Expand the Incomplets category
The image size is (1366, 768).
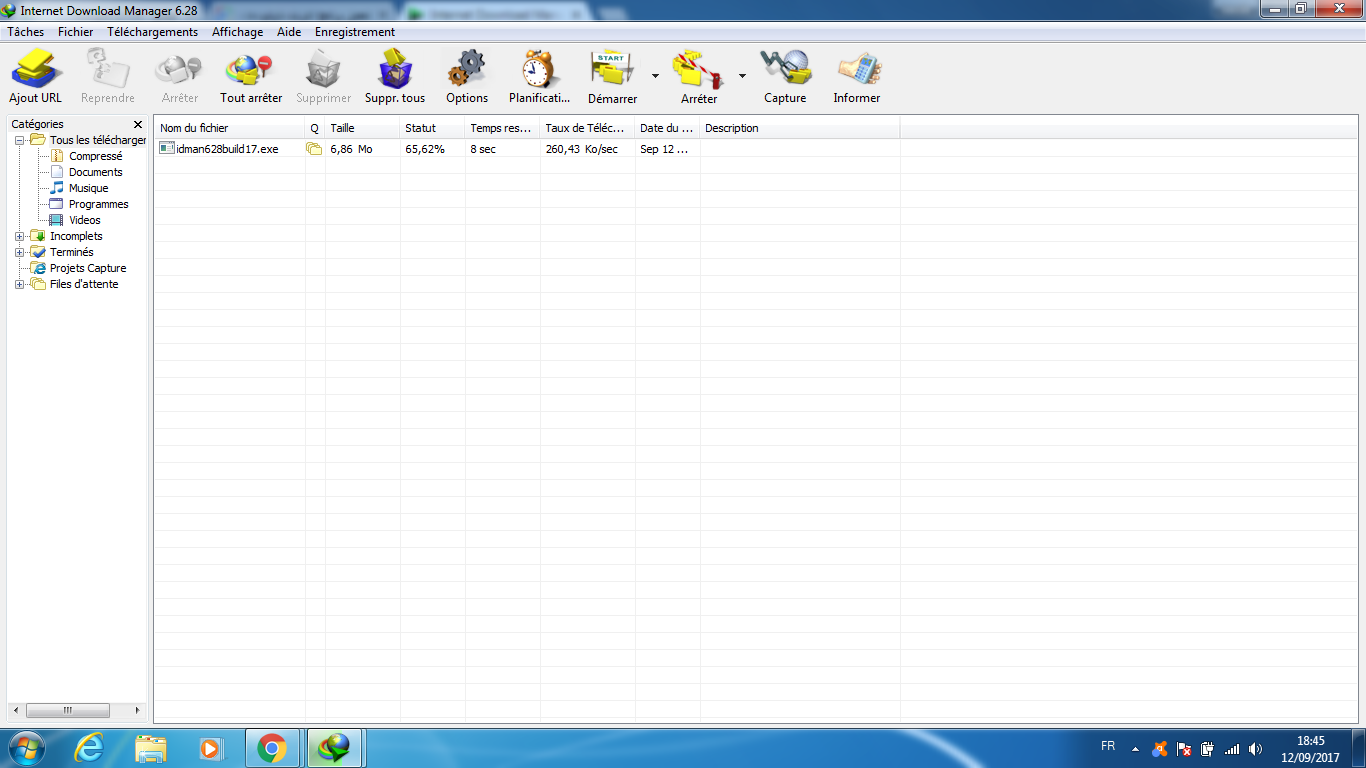pyautogui.click(x=20, y=236)
